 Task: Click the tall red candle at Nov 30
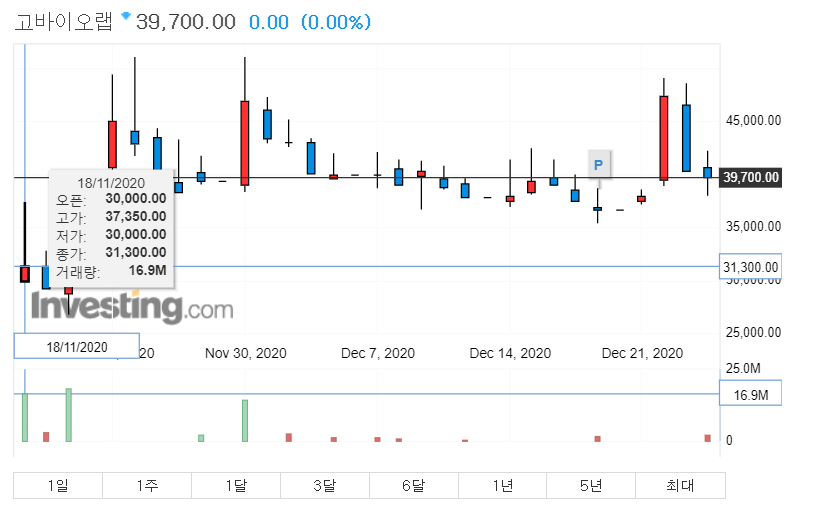coord(245,143)
